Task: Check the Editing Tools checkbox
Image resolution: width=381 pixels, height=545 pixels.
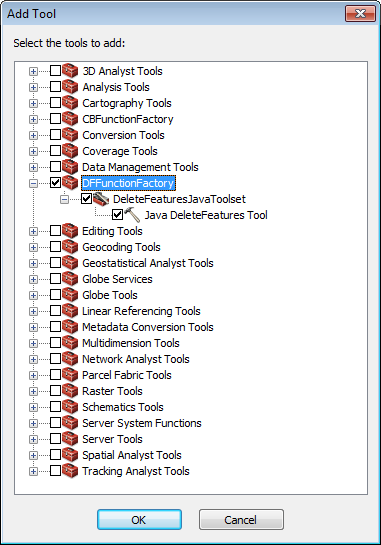Action: [x=56, y=230]
